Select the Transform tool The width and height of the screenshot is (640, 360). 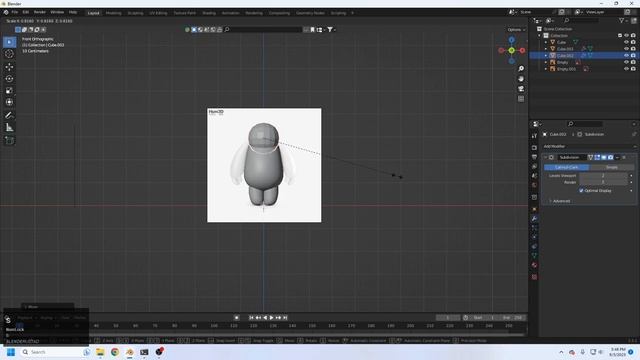(9, 102)
